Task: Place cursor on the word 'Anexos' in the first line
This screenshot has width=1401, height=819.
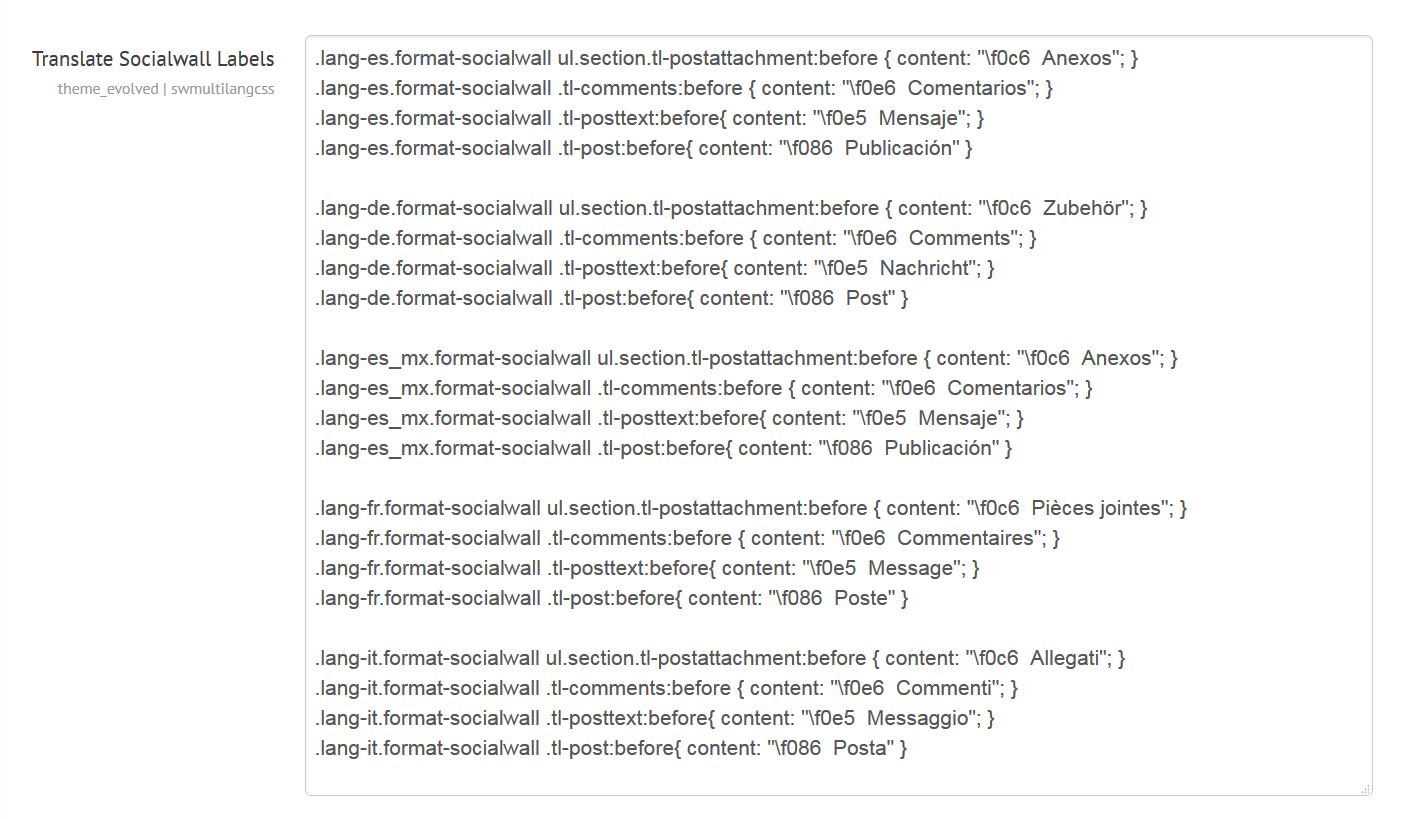Action: click(1076, 58)
